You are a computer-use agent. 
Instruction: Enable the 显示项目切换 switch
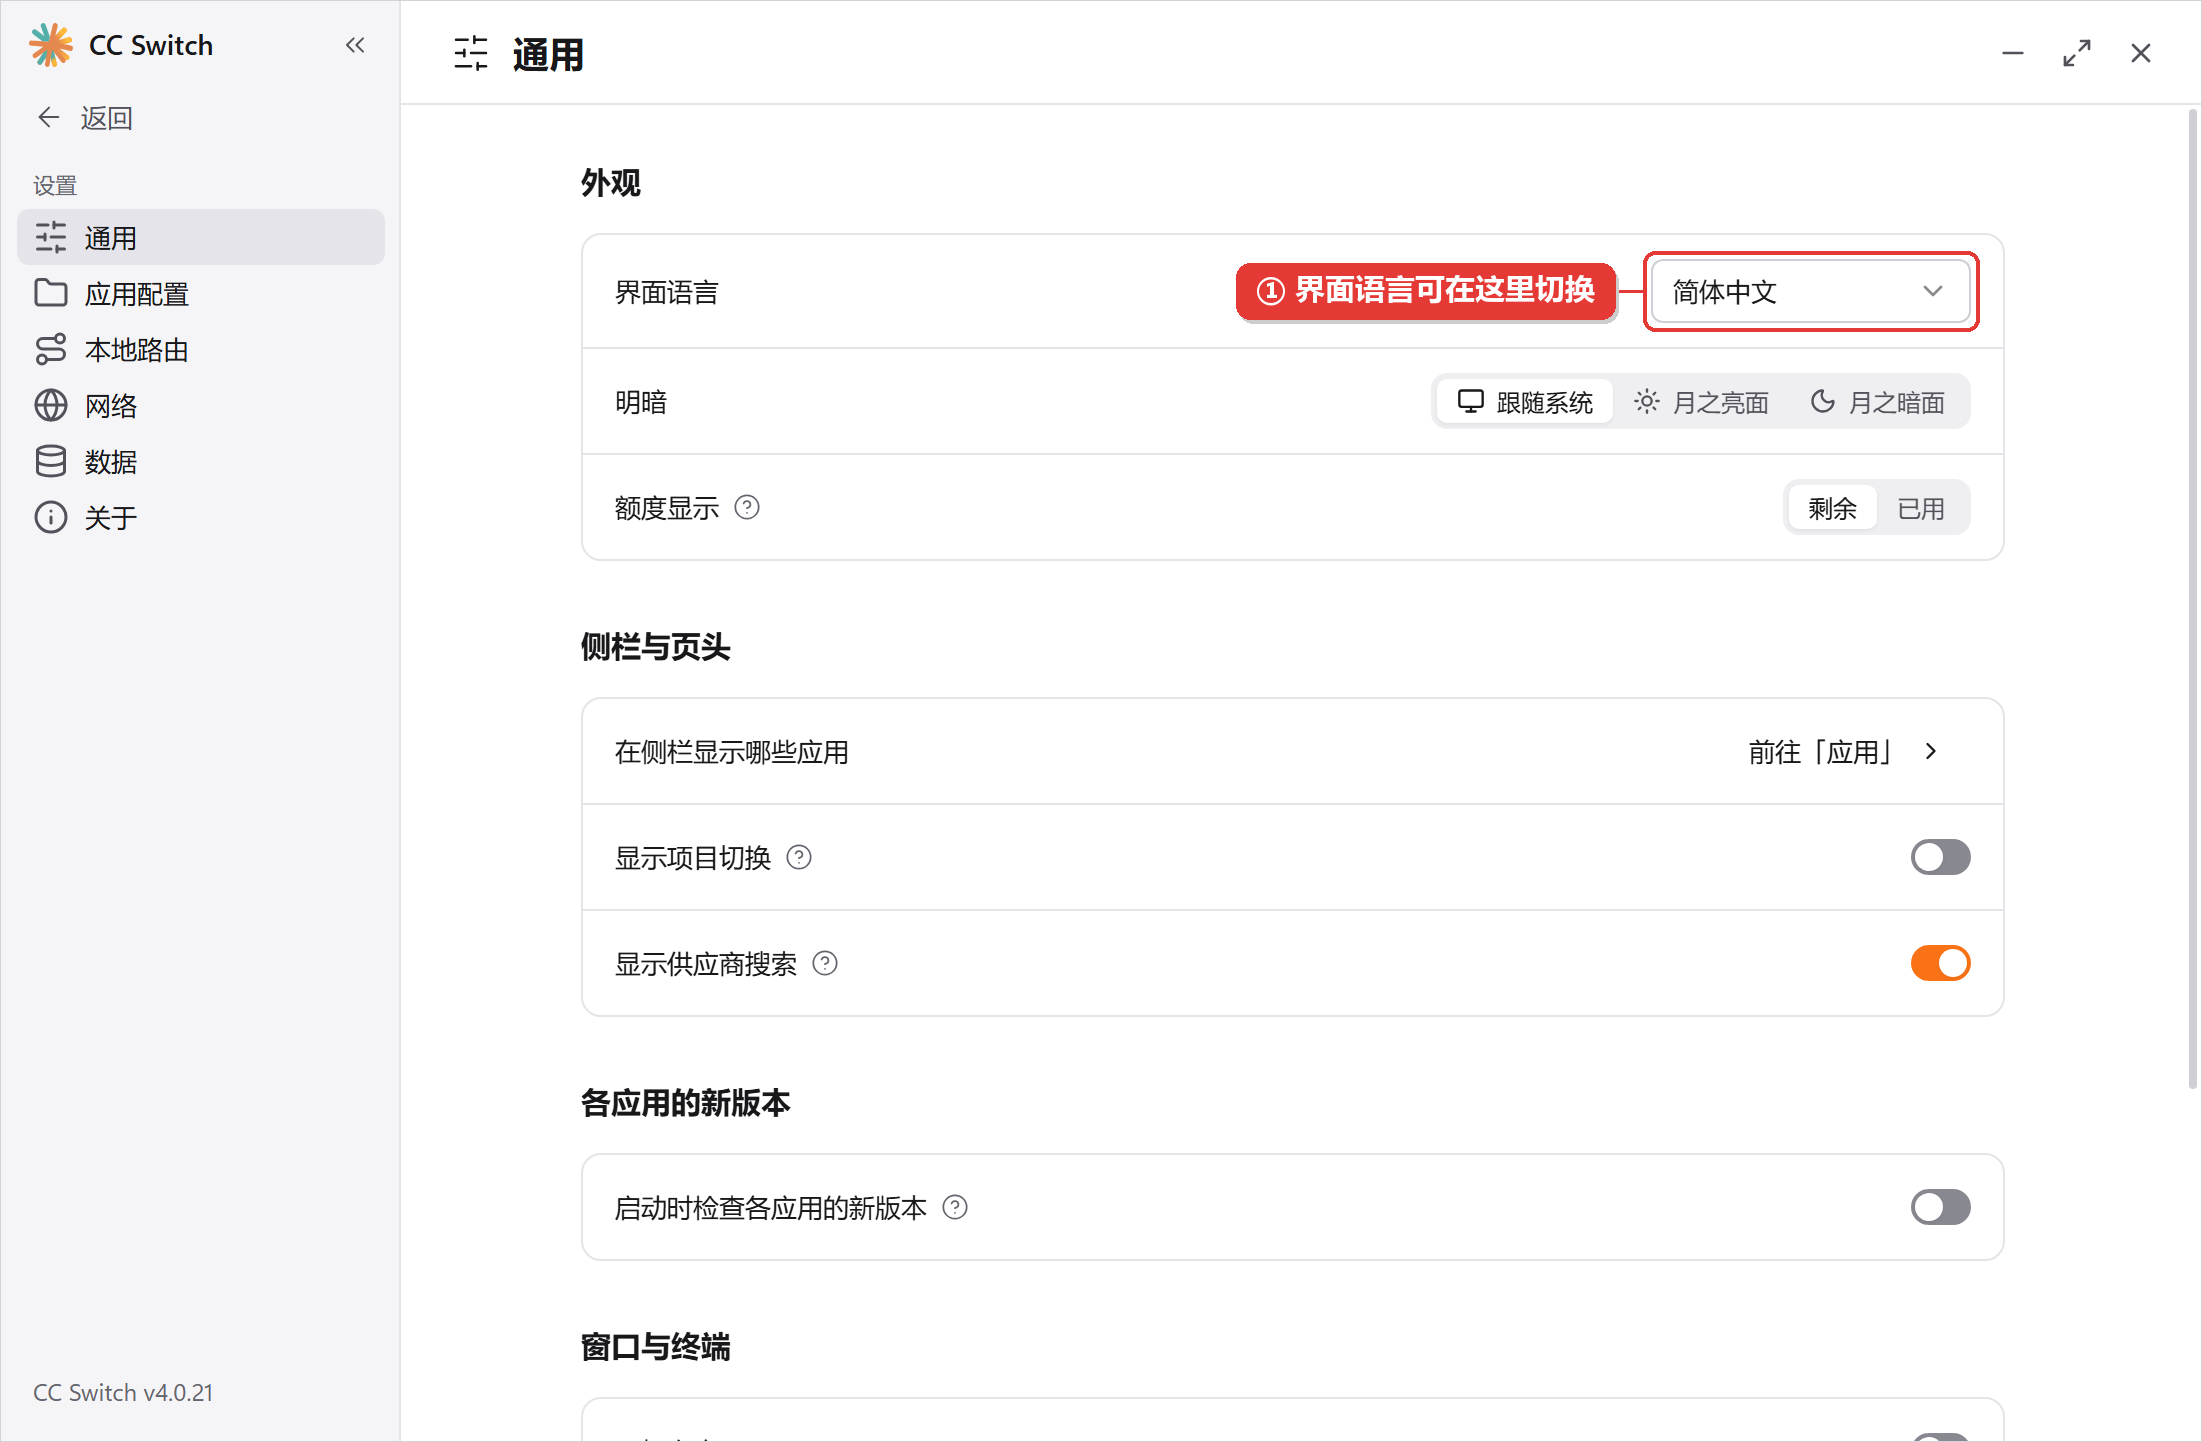[x=1940, y=857]
